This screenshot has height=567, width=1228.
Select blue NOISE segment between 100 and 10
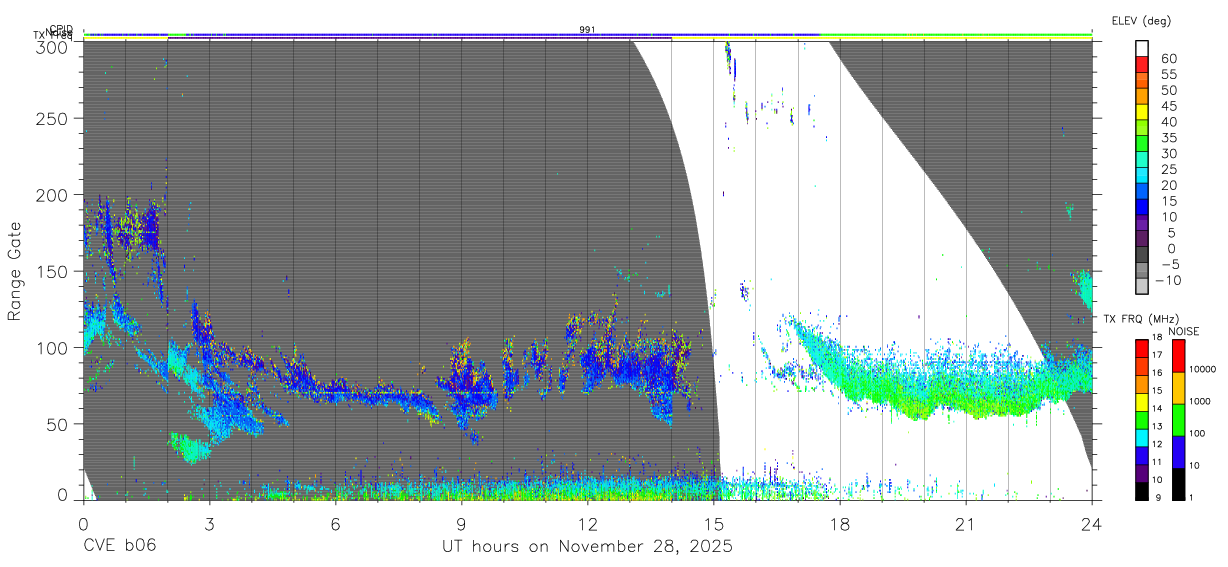coord(1178,451)
